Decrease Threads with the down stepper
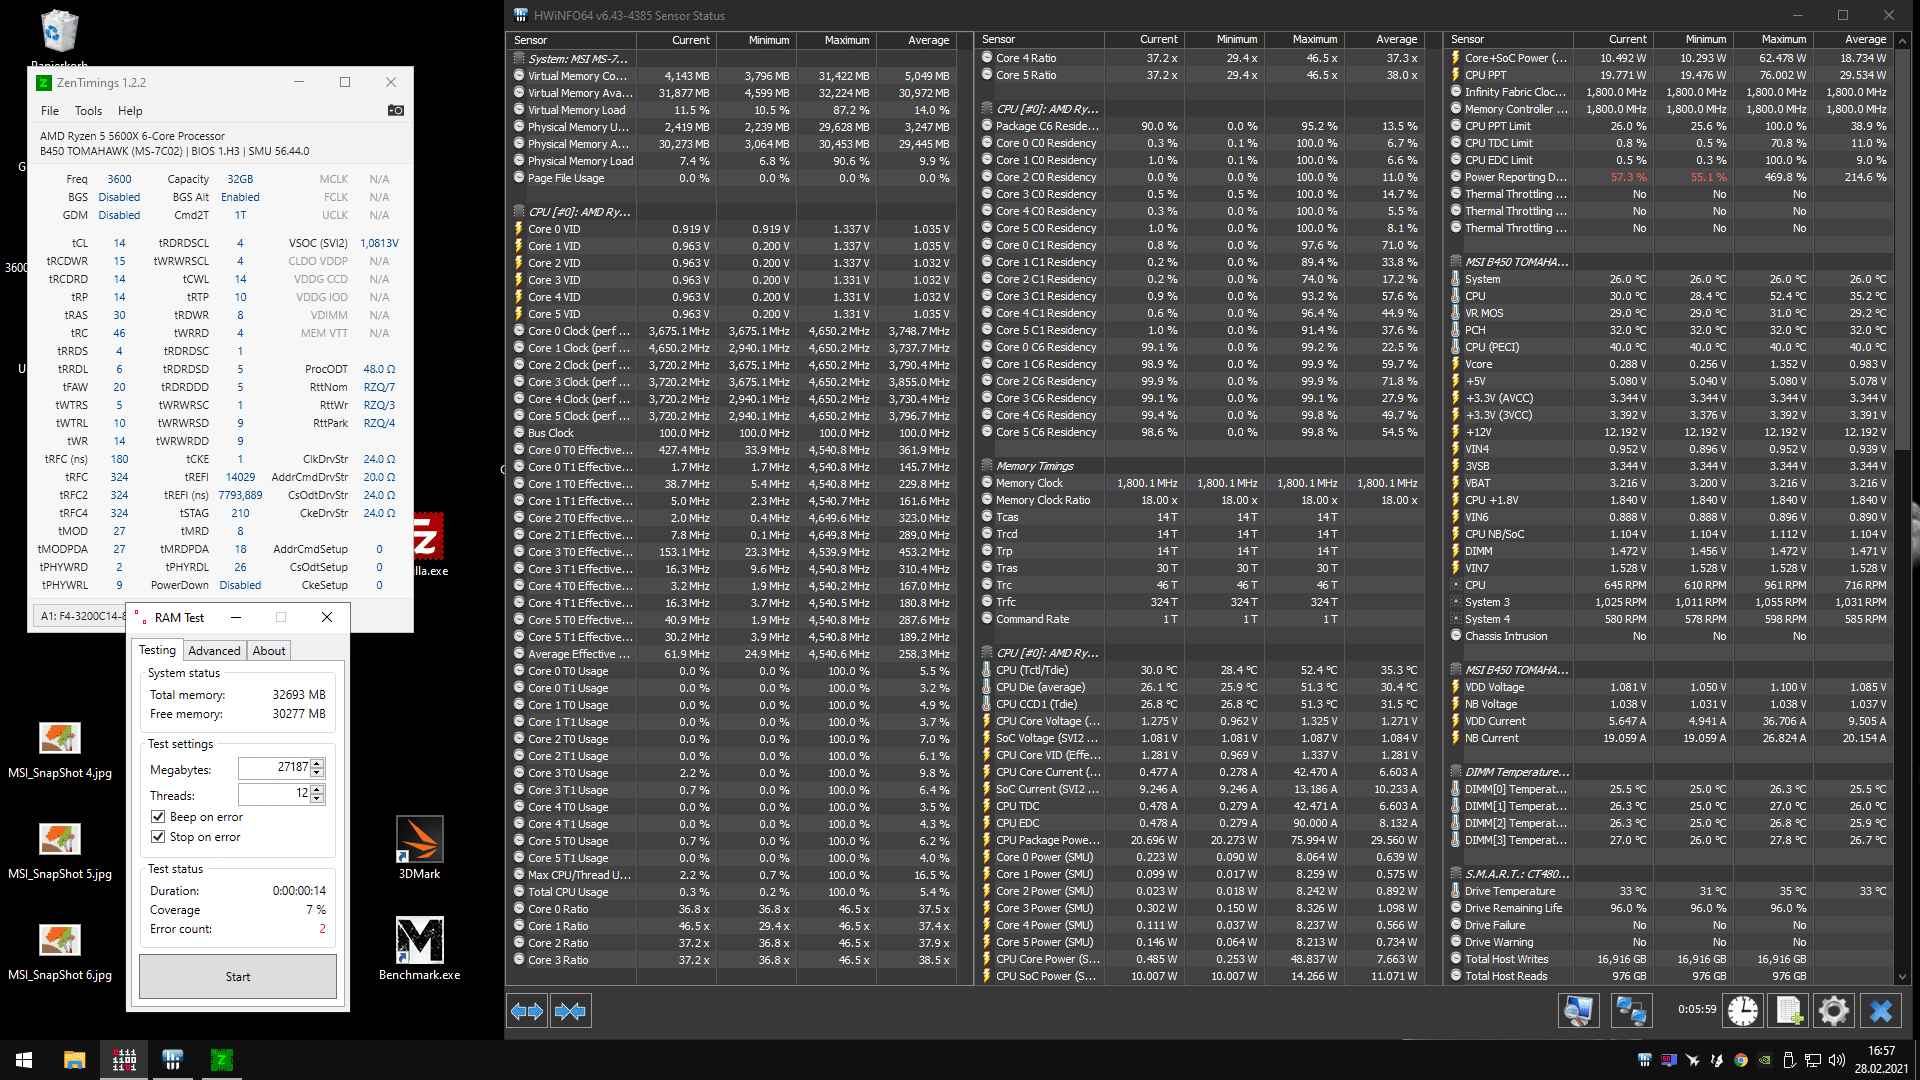Image resolution: width=1920 pixels, height=1080 pixels. click(x=318, y=798)
